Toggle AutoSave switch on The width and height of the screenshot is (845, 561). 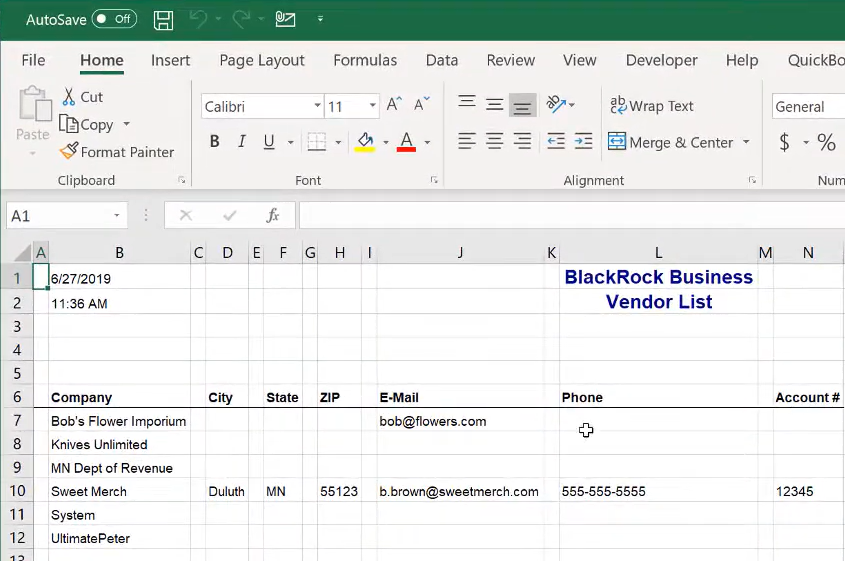(x=114, y=19)
